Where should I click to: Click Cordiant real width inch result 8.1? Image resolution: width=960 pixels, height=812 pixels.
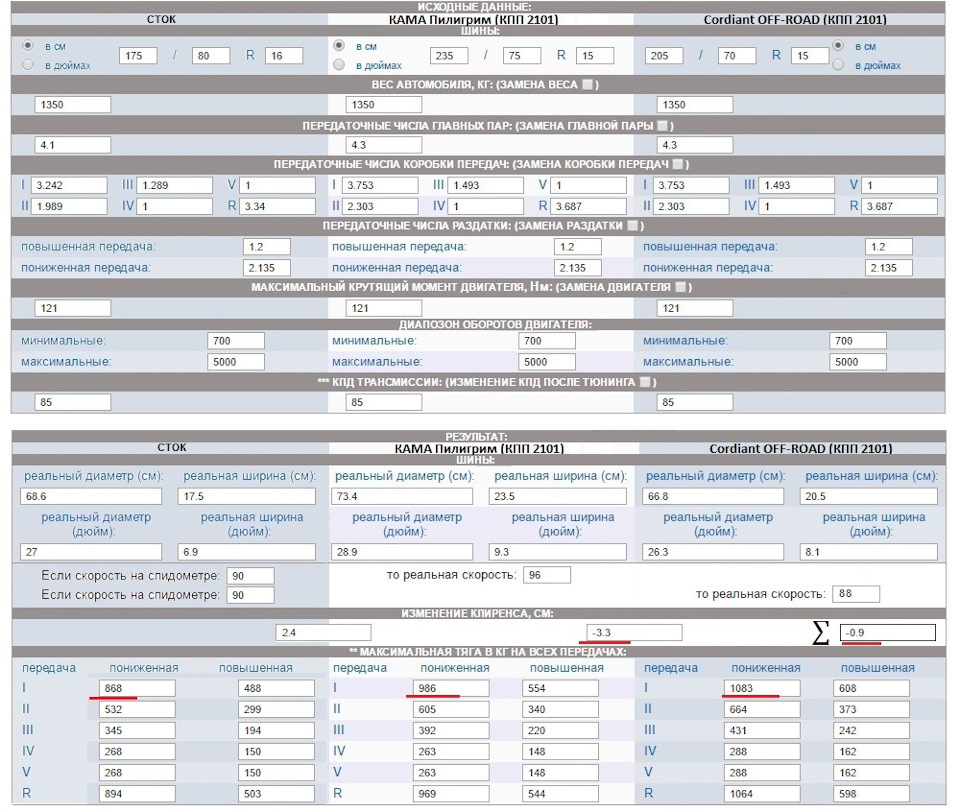coord(869,552)
